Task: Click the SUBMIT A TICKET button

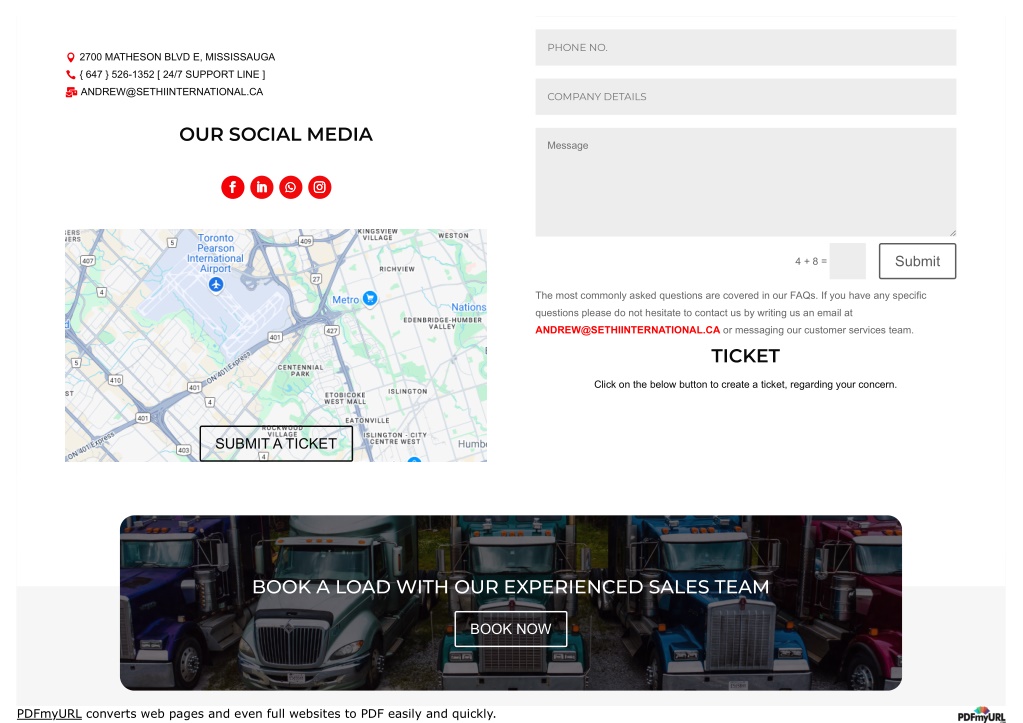Action: pos(276,444)
